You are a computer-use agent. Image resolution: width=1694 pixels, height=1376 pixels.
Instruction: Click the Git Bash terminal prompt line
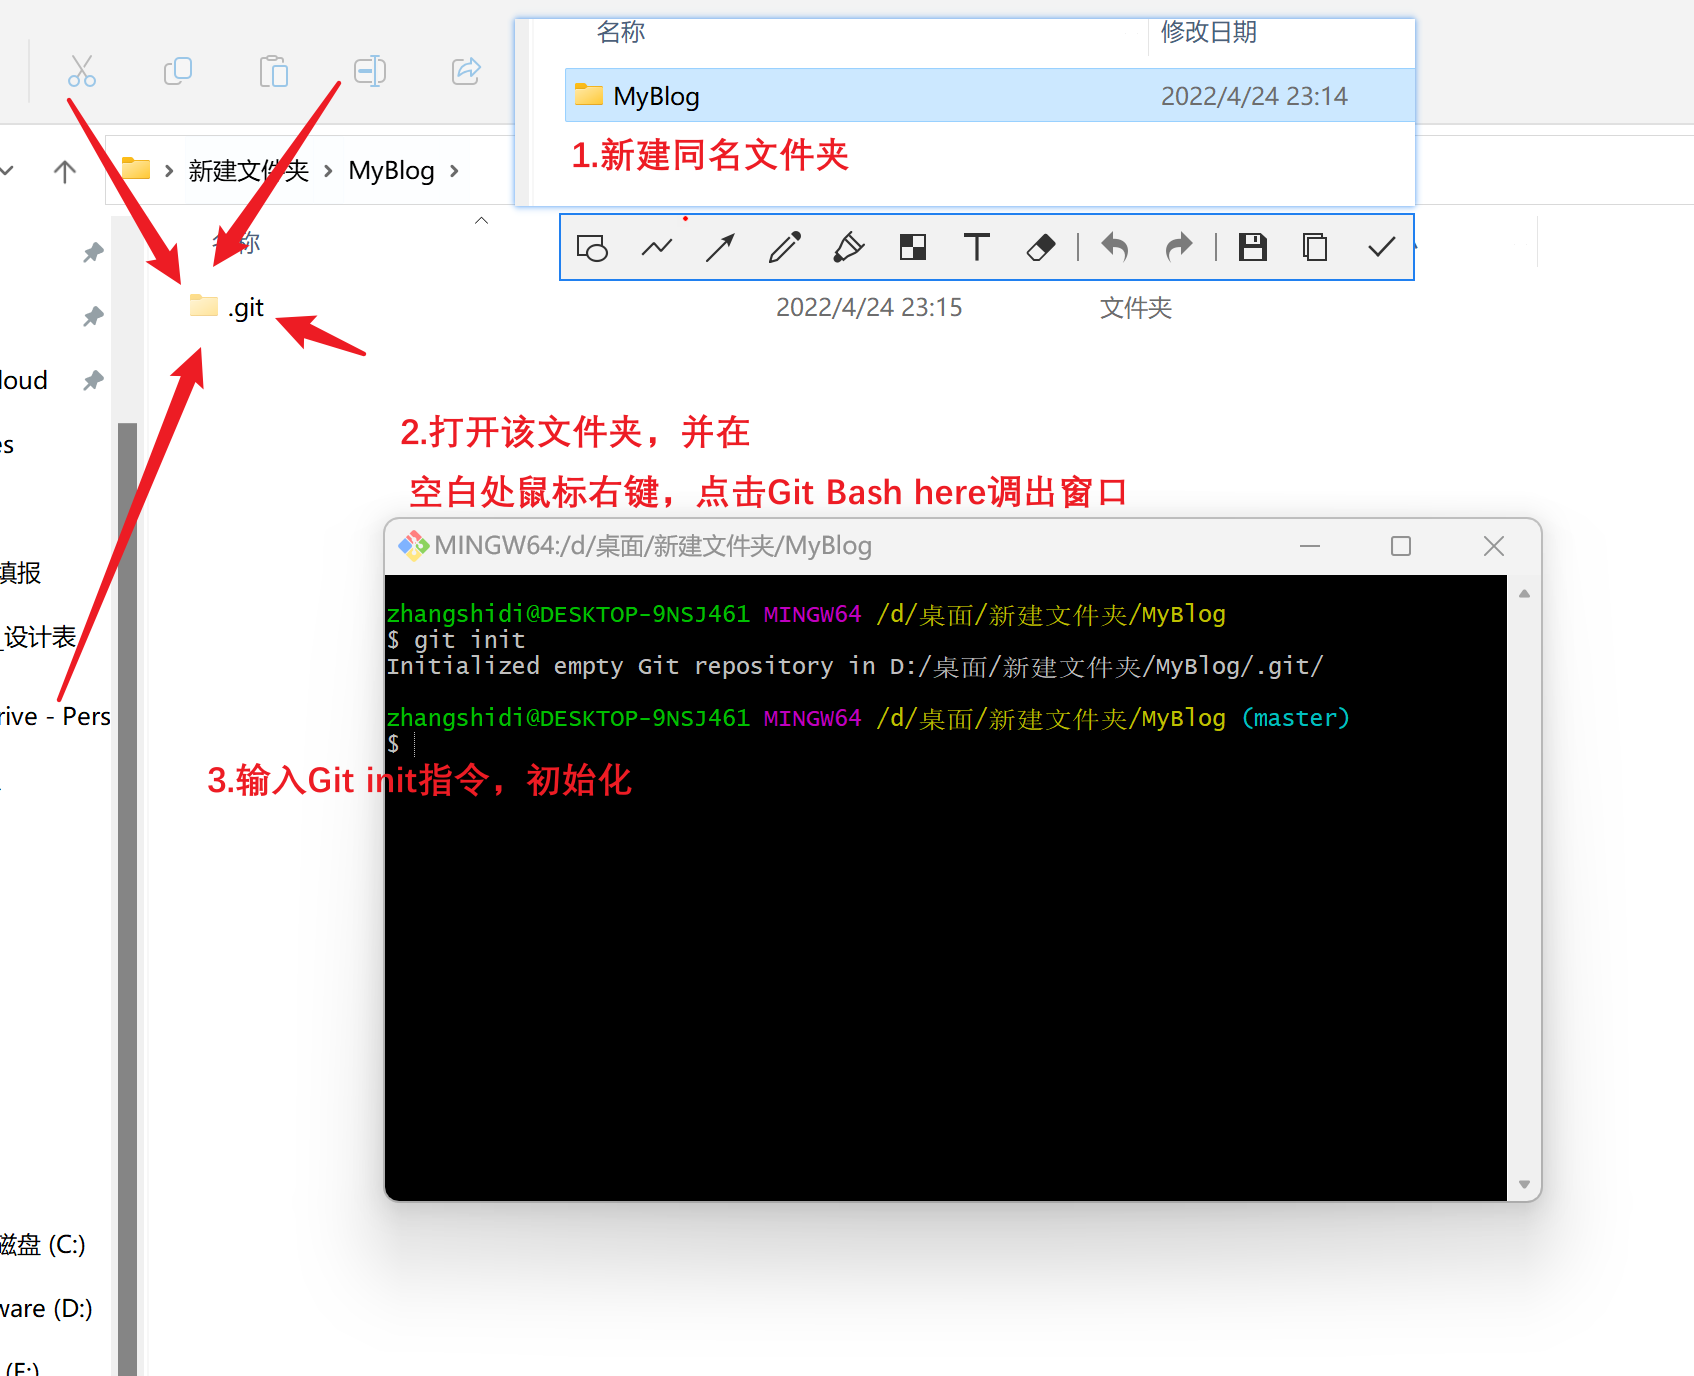pyautogui.click(x=400, y=743)
